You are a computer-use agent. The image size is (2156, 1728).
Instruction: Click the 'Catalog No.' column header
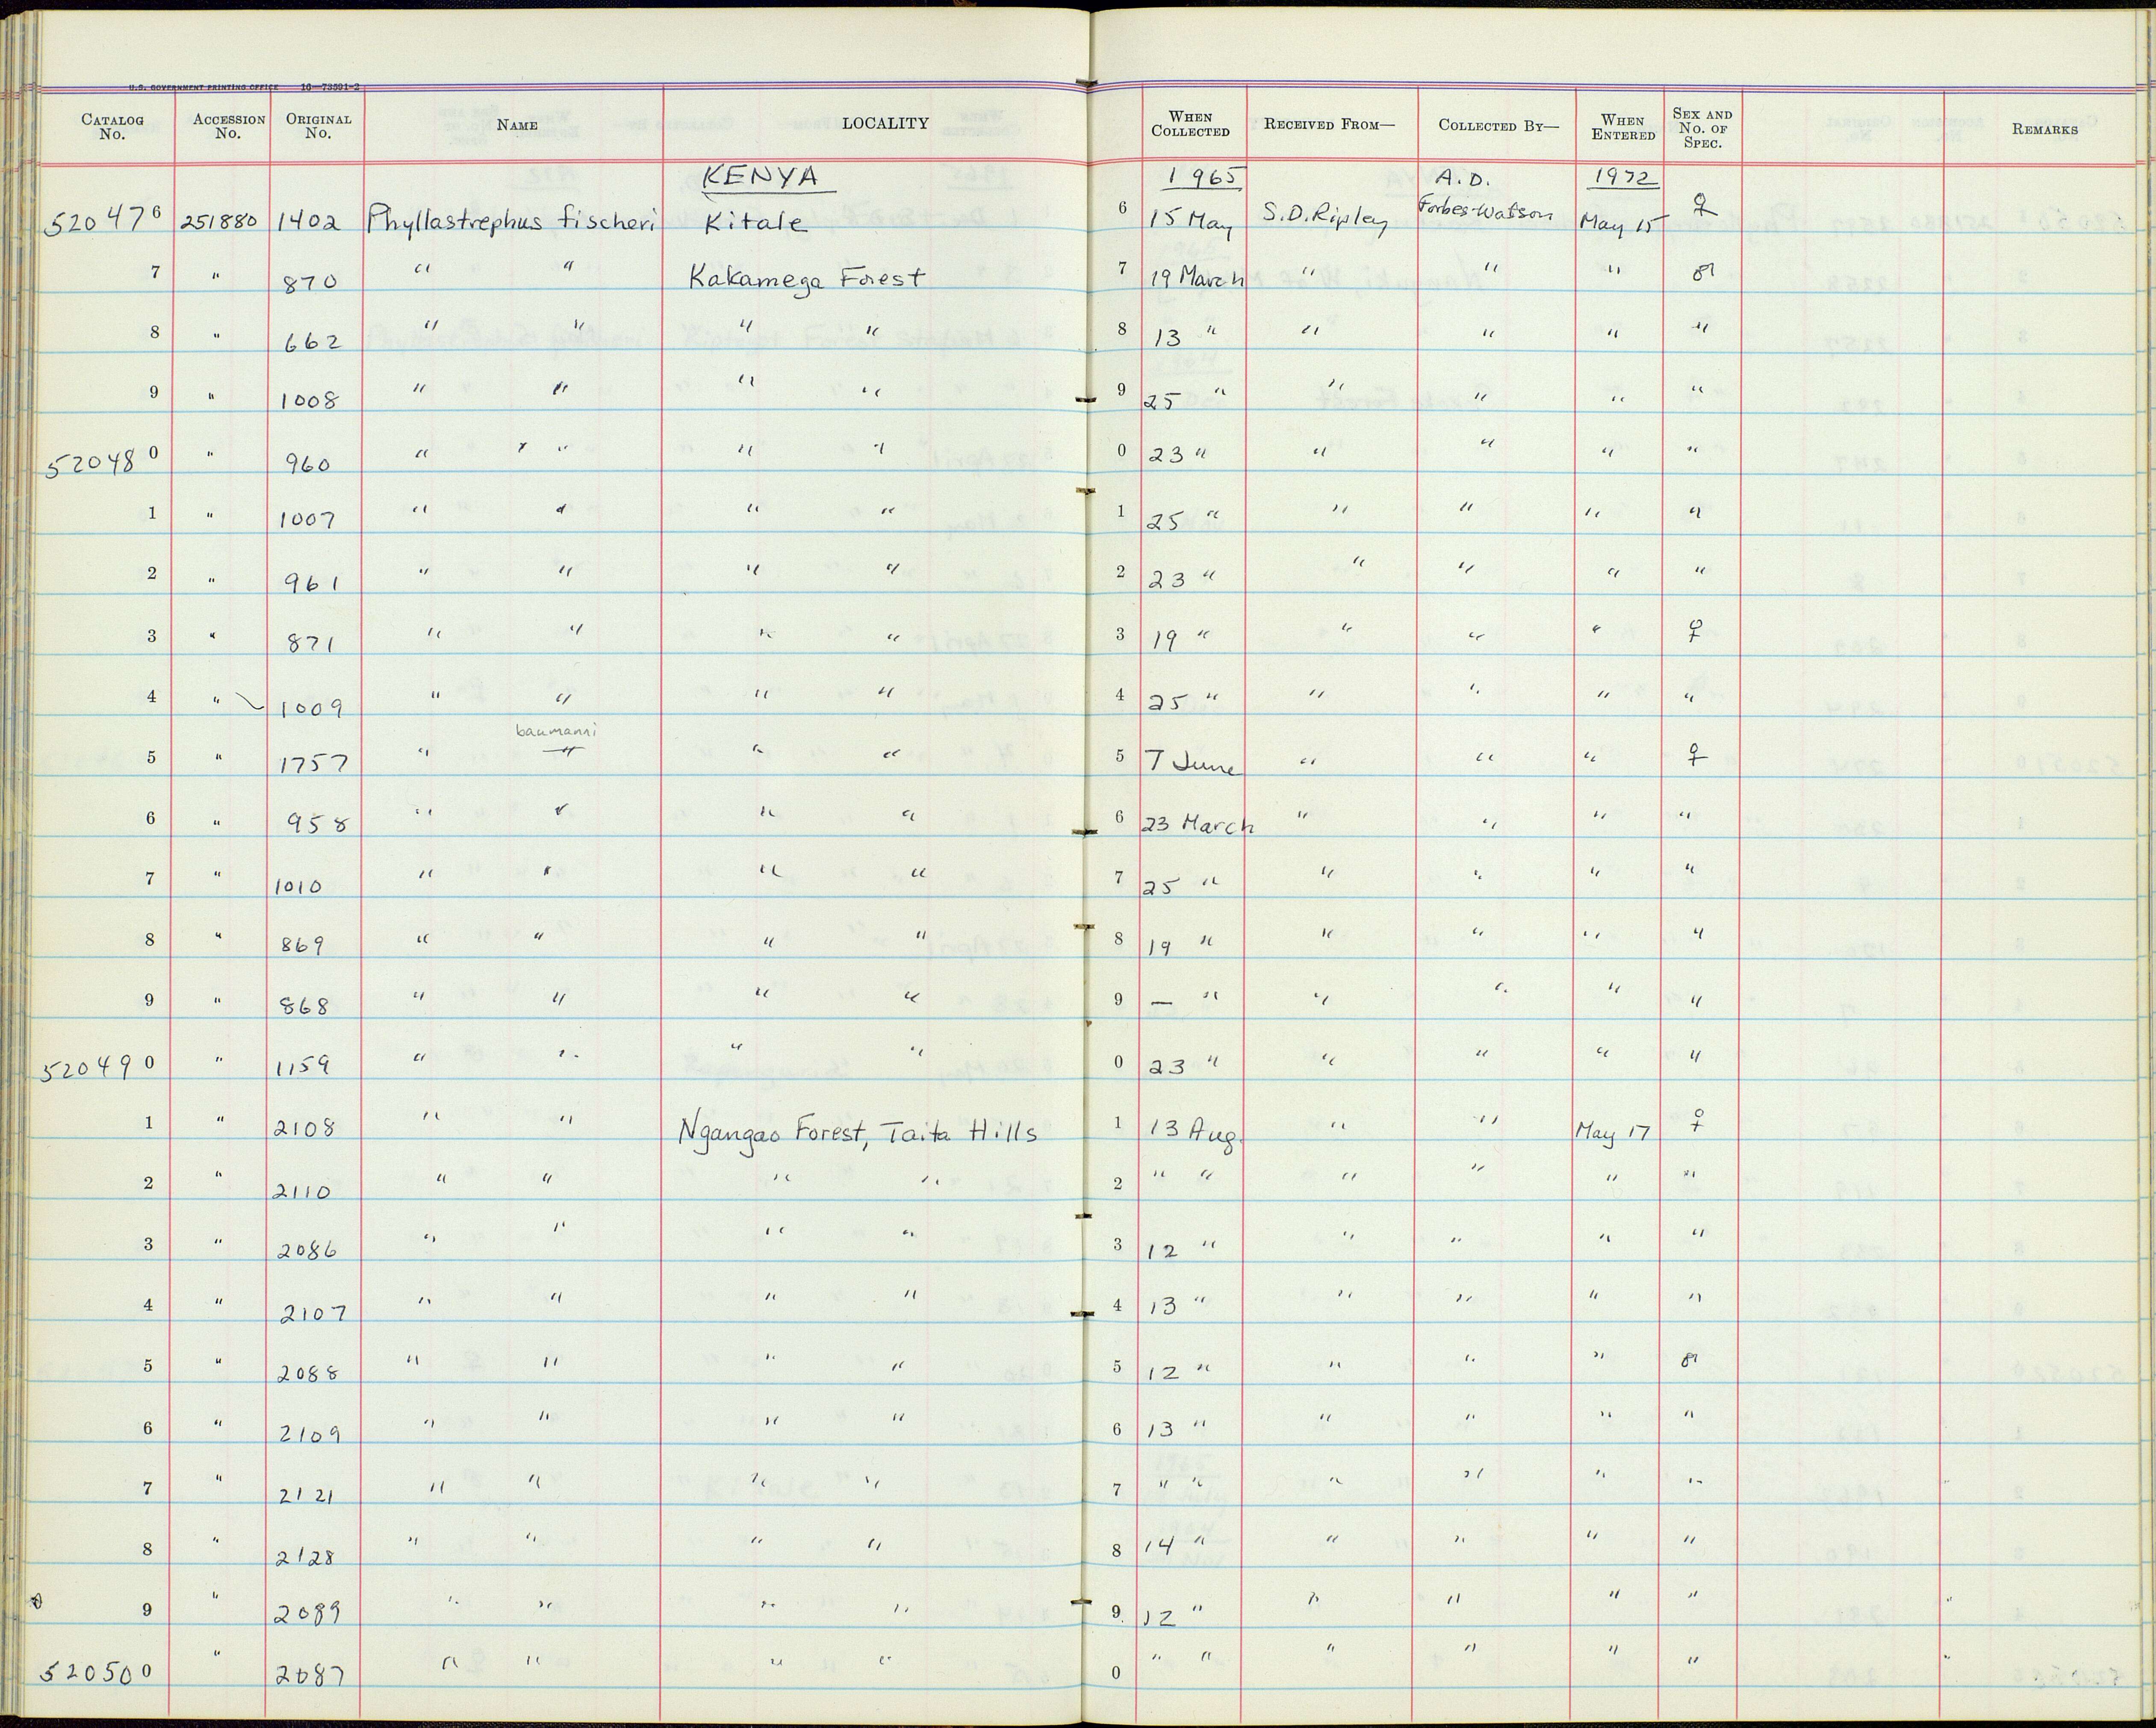(x=112, y=126)
